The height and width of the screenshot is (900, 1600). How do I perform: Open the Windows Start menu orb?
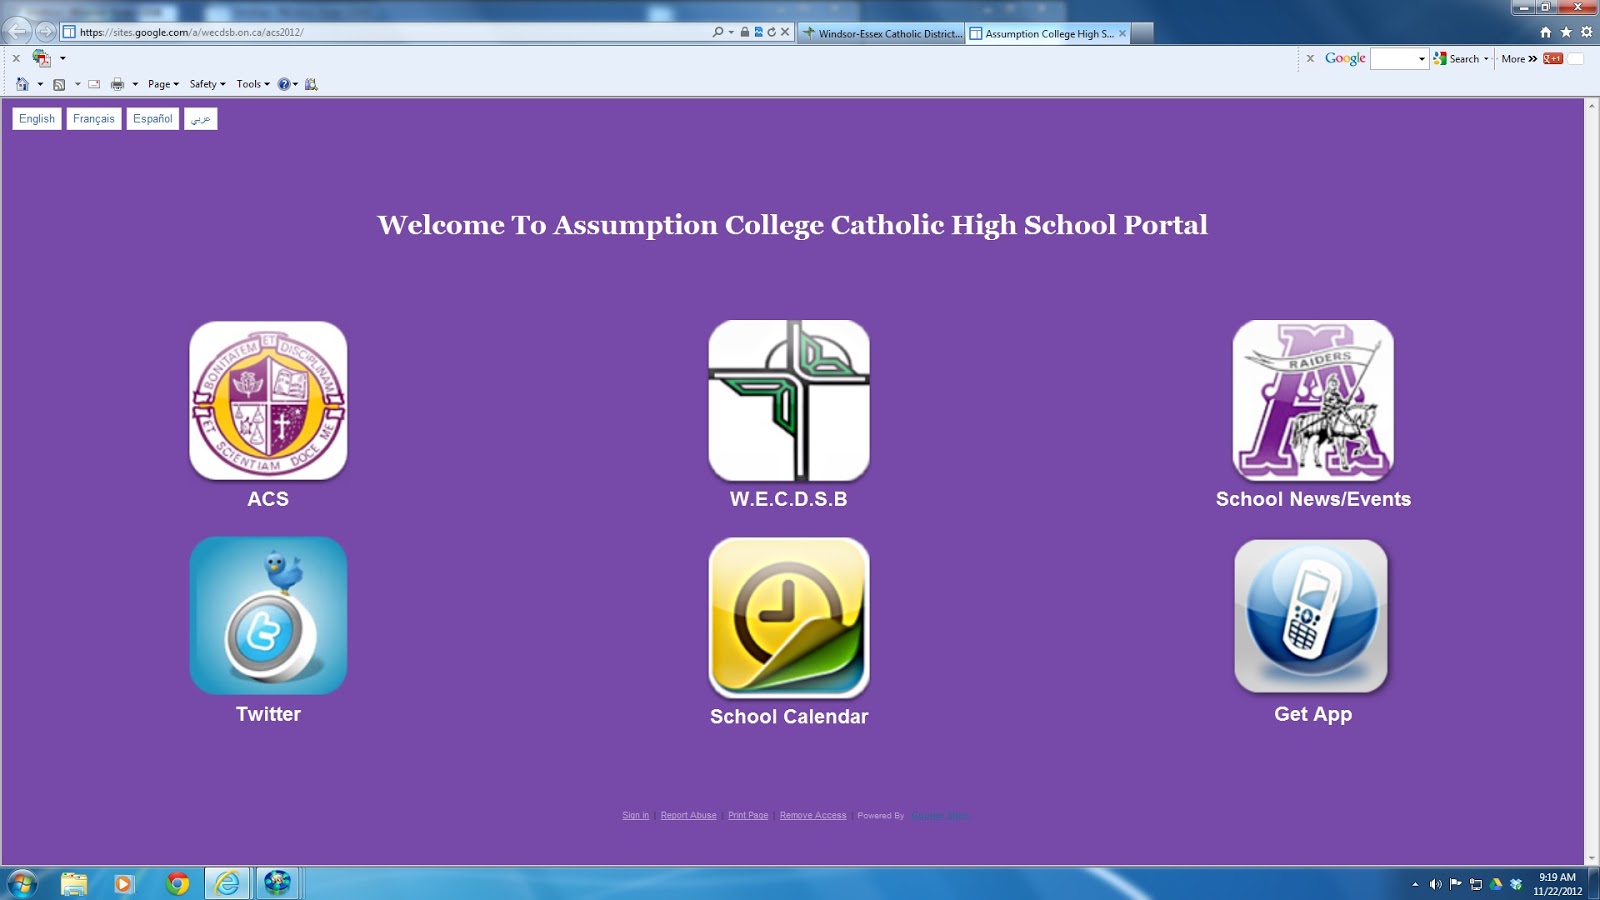pos(22,883)
